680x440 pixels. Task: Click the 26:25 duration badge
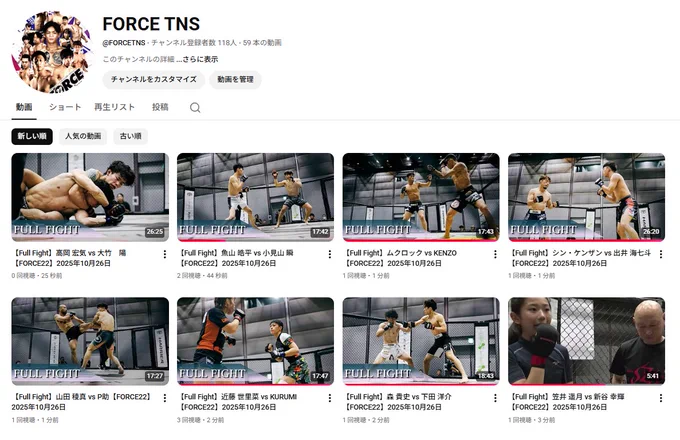[x=155, y=232]
